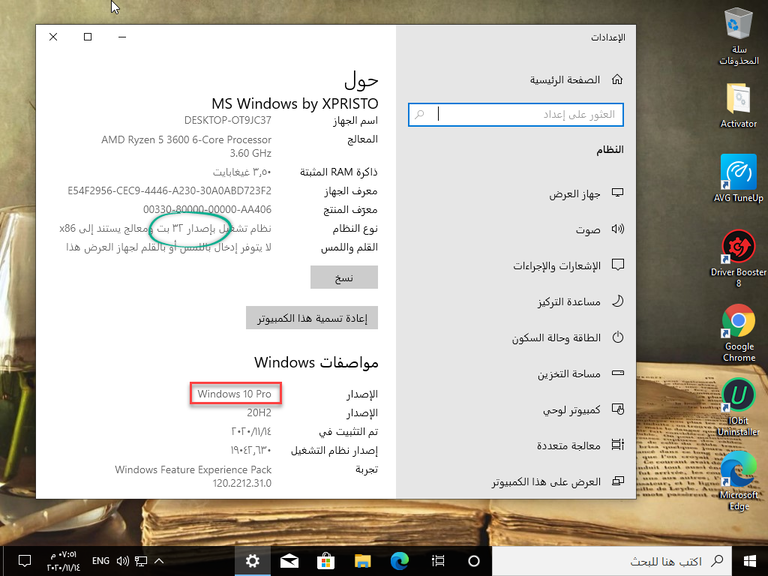The width and height of the screenshot is (768, 576).
Task: Click the Storage drive icon in the sidebar
Action: tap(618, 373)
